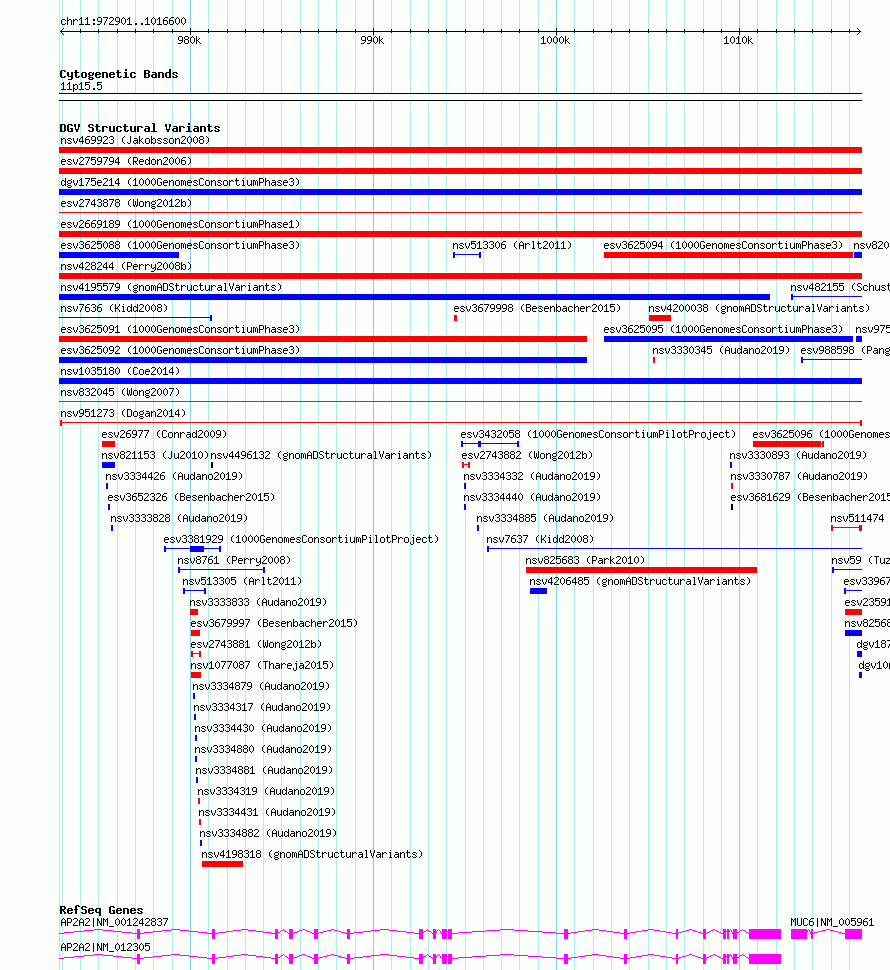Click nsv3334431 (Audano2019) label
The width and height of the screenshot is (890, 970).
267,813
